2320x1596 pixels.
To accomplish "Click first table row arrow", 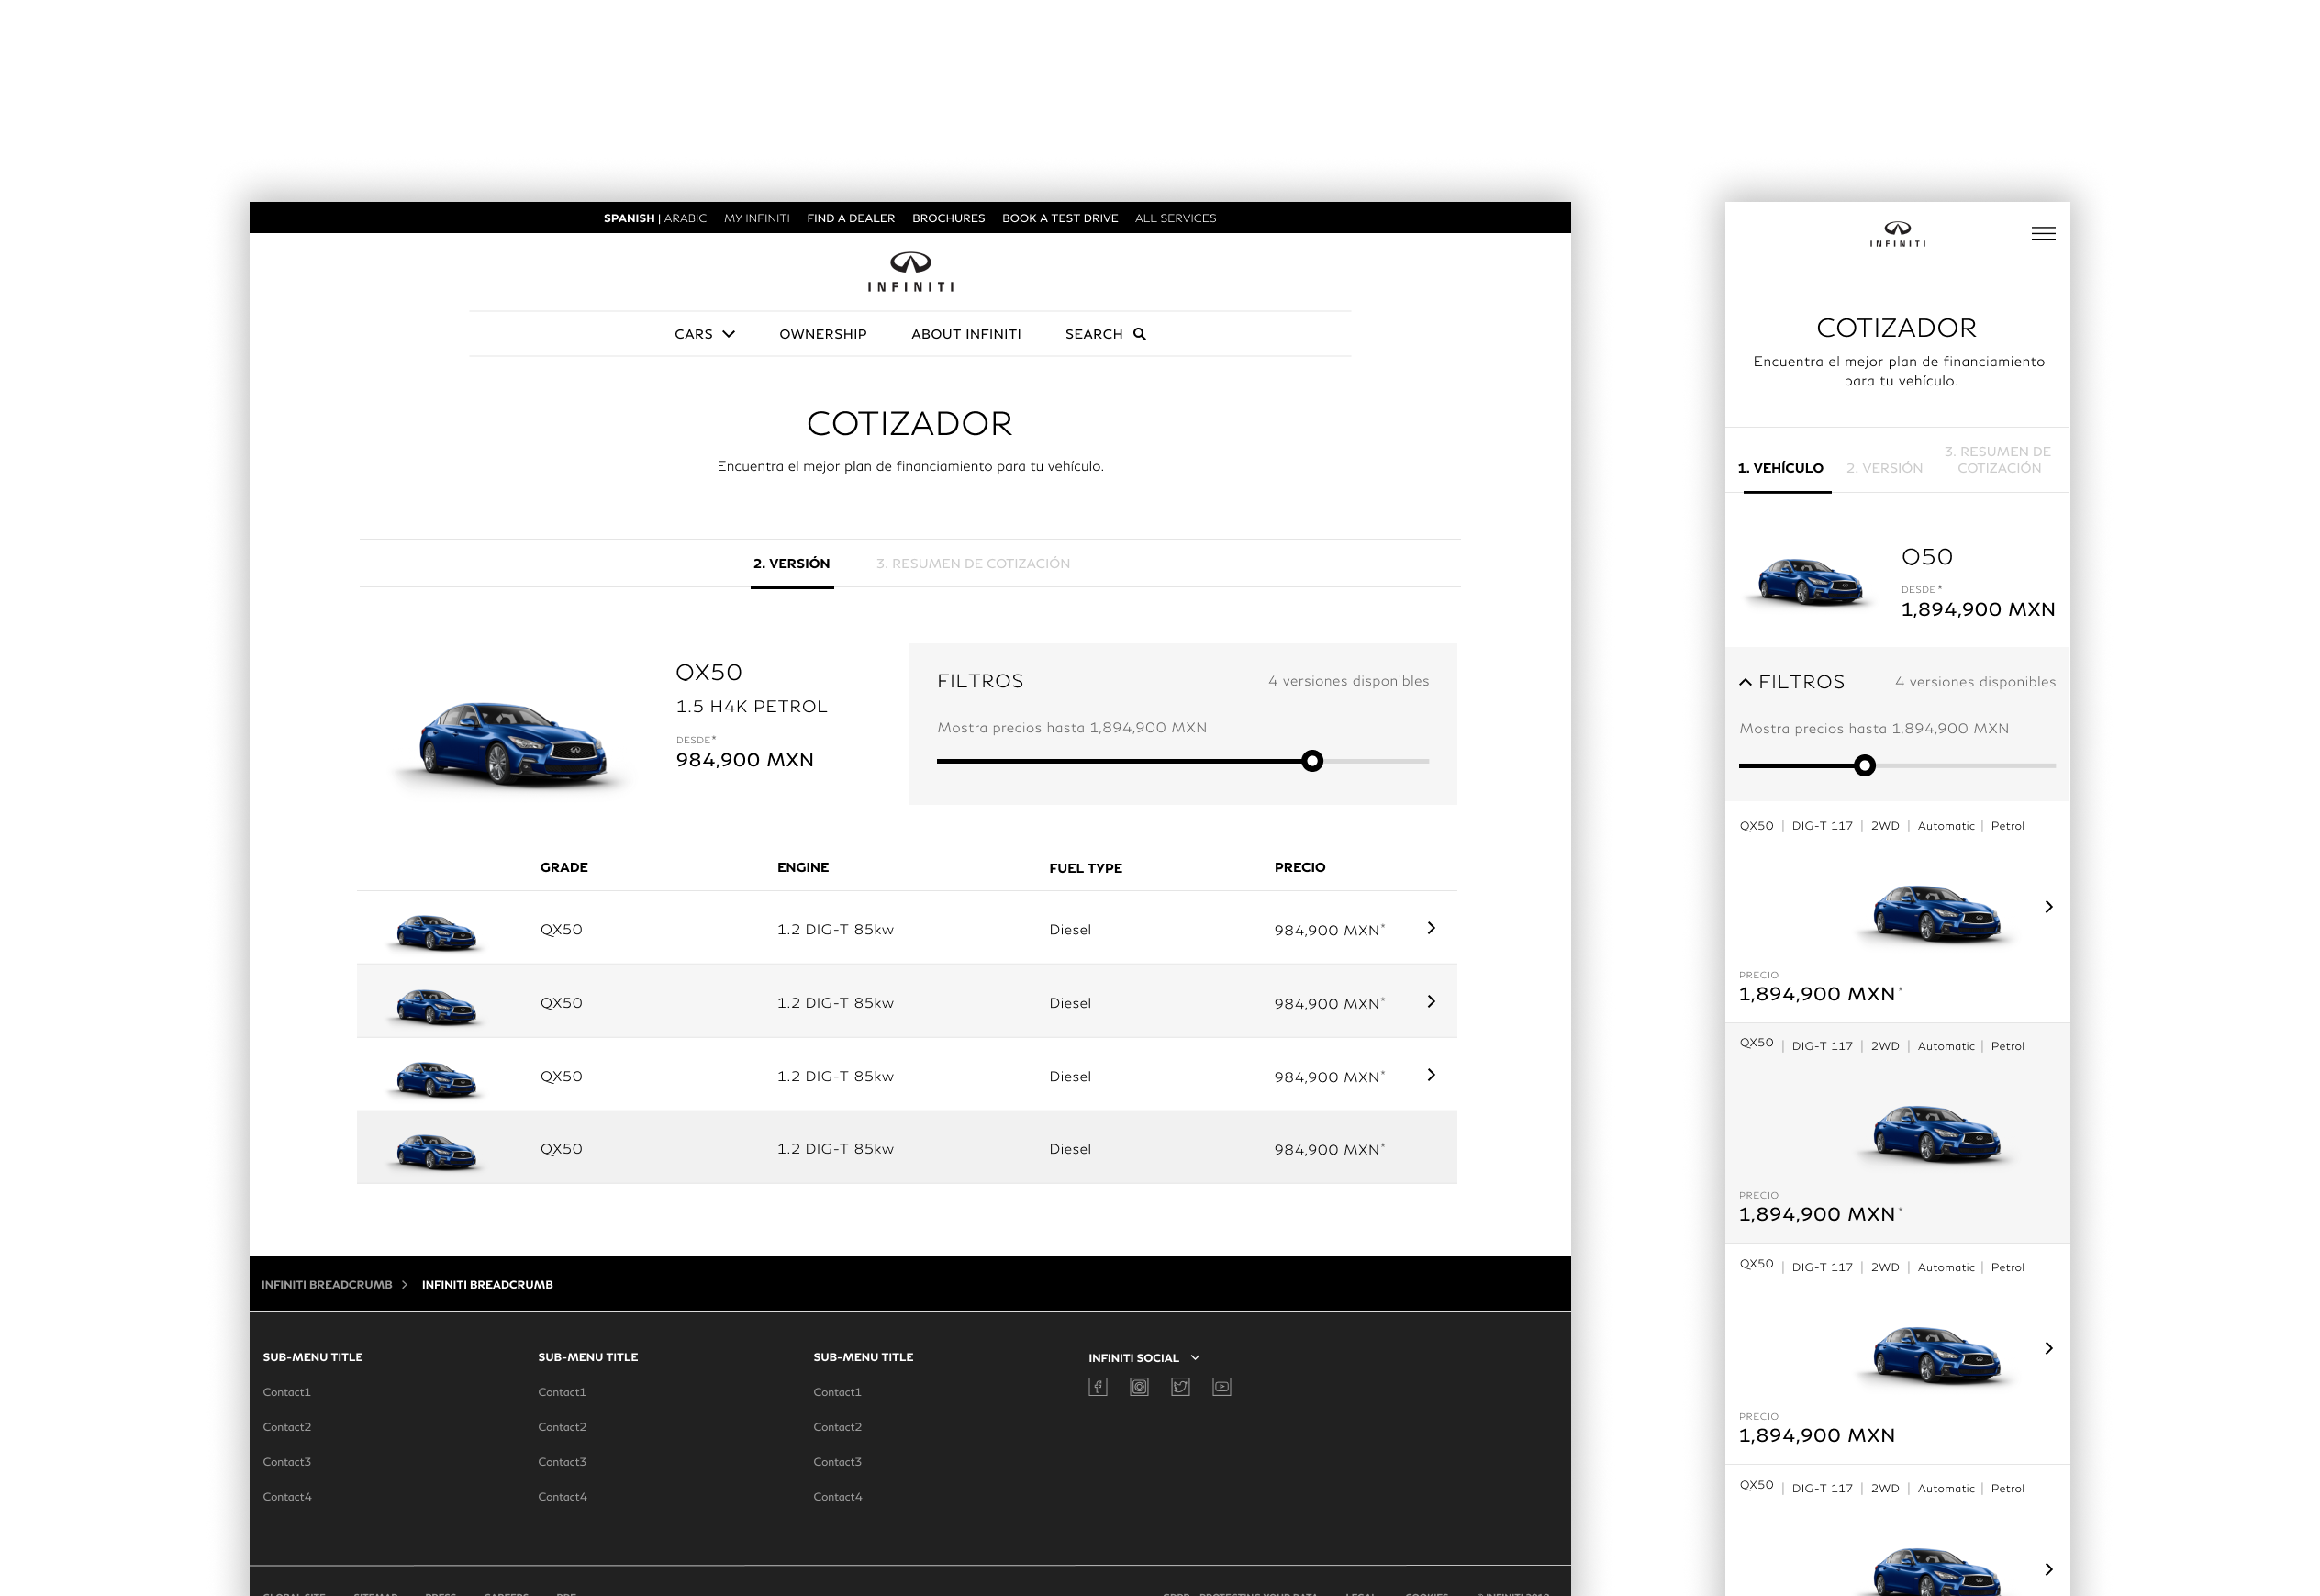I will [1431, 928].
